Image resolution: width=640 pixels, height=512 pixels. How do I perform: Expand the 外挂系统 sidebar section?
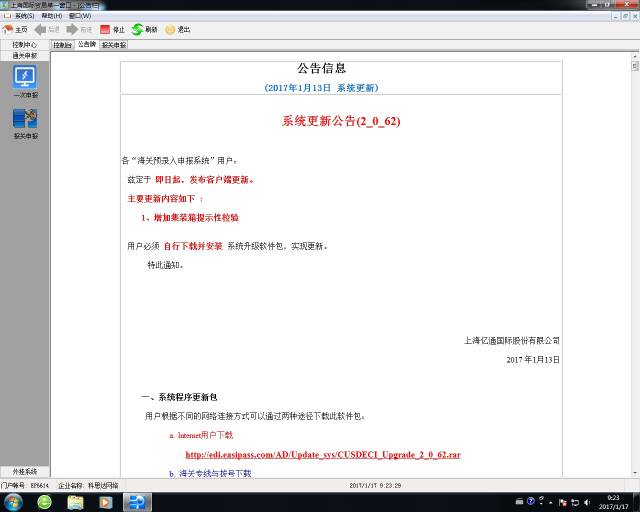click(24, 472)
